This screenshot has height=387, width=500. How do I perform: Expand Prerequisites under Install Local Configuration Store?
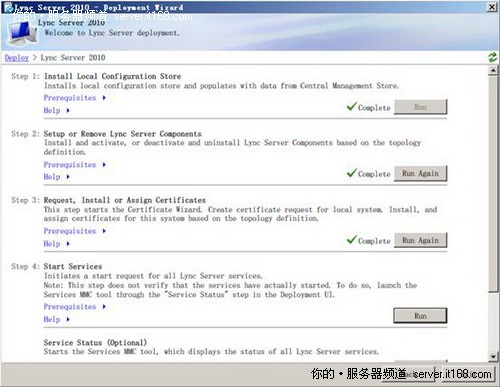click(75, 98)
